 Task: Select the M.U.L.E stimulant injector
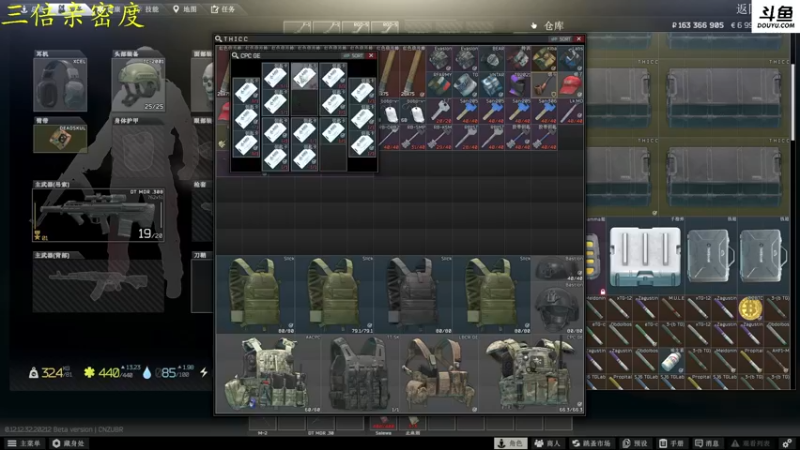coord(672,308)
